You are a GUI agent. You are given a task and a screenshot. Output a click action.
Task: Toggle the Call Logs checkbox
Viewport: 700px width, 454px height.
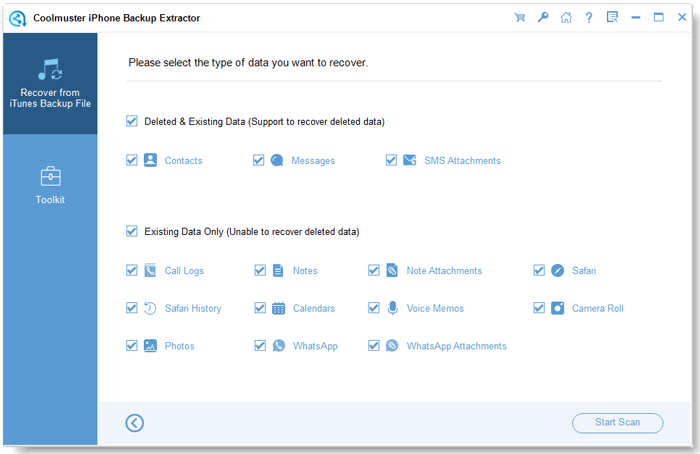point(132,271)
